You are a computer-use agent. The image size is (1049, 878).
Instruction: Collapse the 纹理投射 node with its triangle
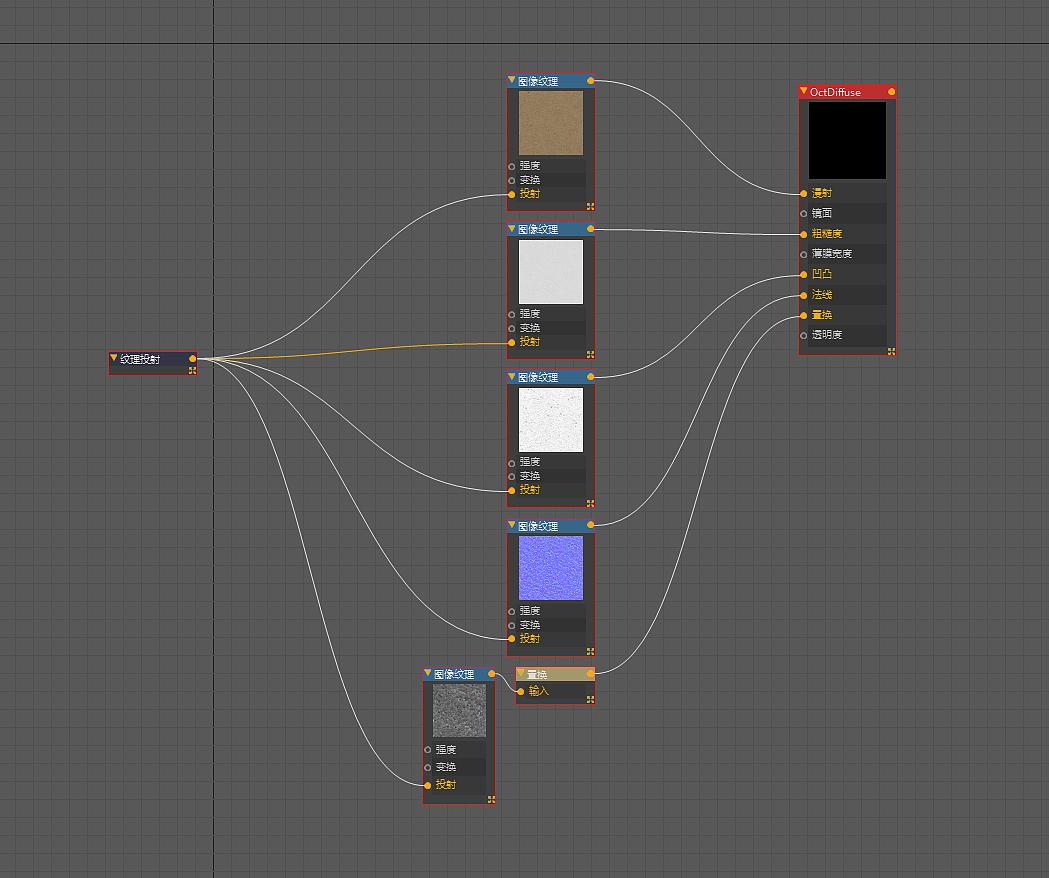click(x=114, y=358)
